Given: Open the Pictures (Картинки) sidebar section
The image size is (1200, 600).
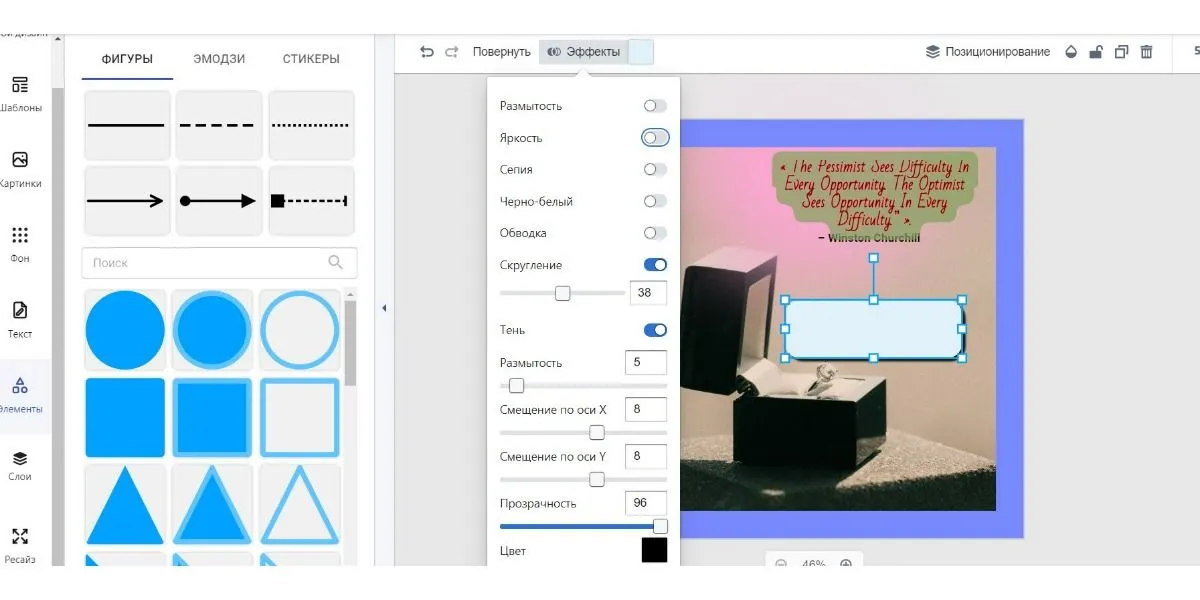Looking at the screenshot, I should click(20, 170).
